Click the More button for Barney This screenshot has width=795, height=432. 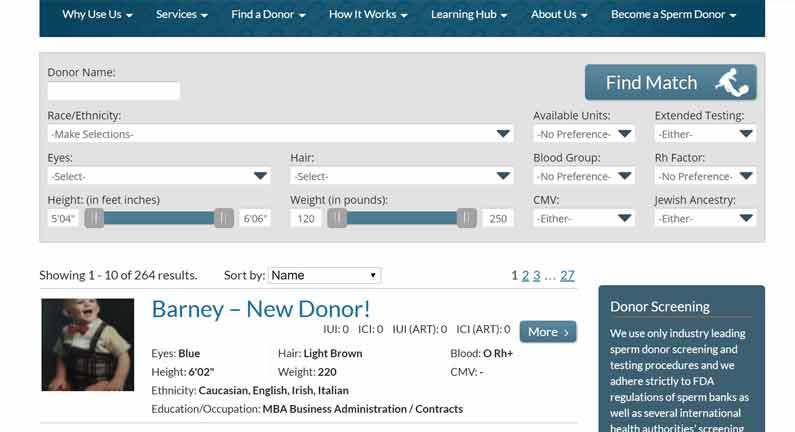pyautogui.click(x=548, y=332)
